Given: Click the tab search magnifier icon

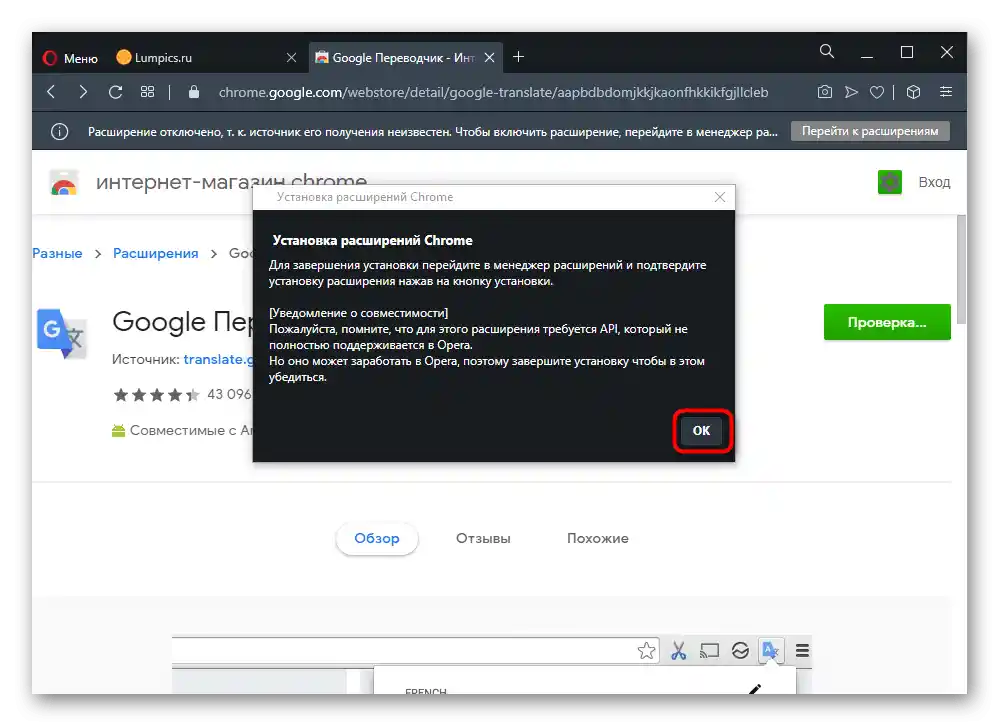Looking at the screenshot, I should click(x=827, y=51).
